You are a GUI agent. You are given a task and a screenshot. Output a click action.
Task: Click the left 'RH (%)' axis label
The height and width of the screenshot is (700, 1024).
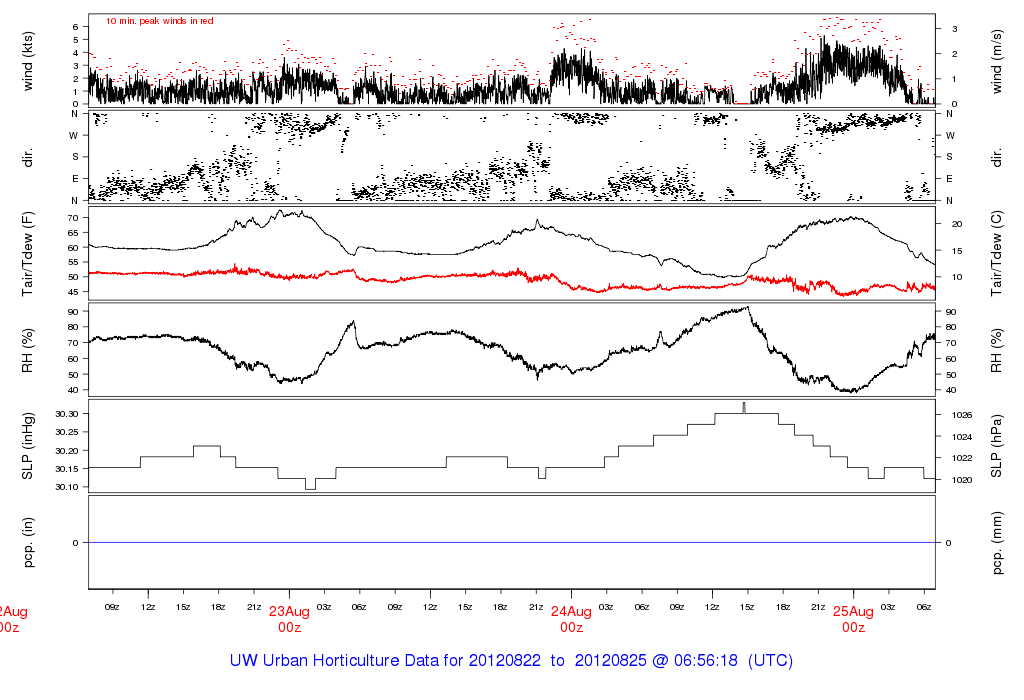click(x=27, y=351)
